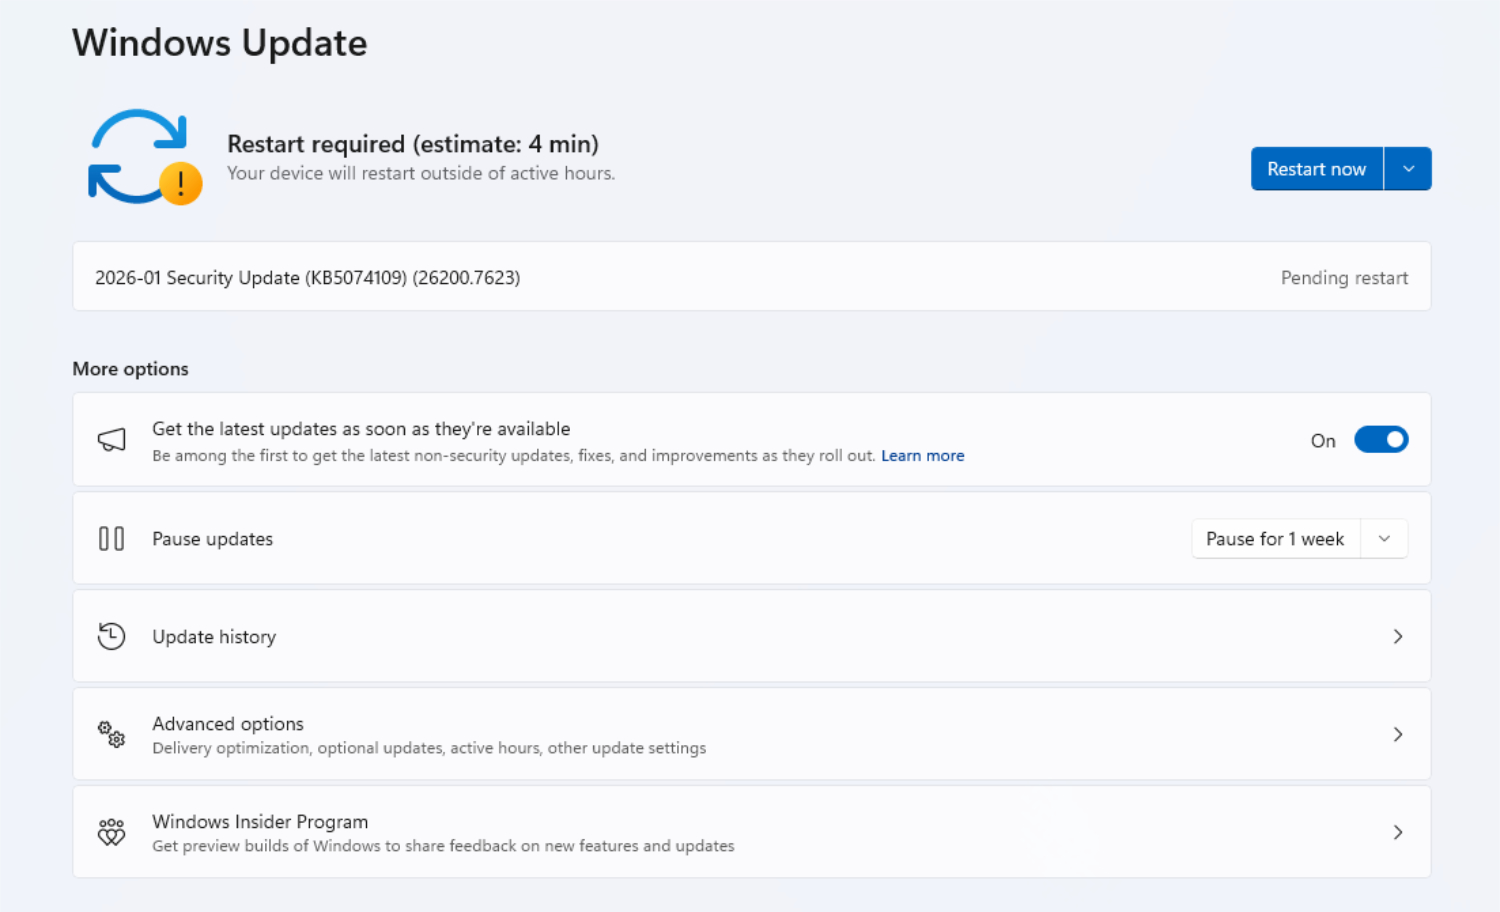This screenshot has height=912, width=1500.
Task: Click the megaphone icon for latest updates
Action: [x=111, y=439]
